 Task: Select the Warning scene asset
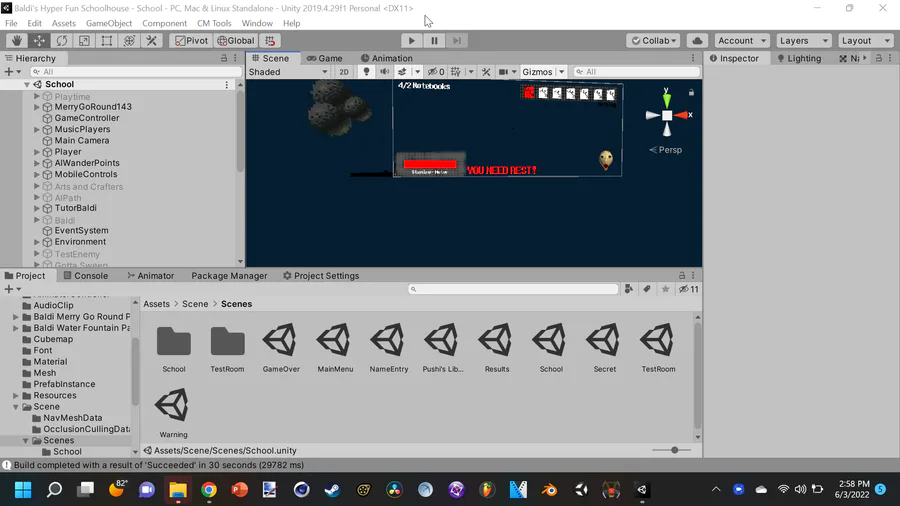click(173, 413)
